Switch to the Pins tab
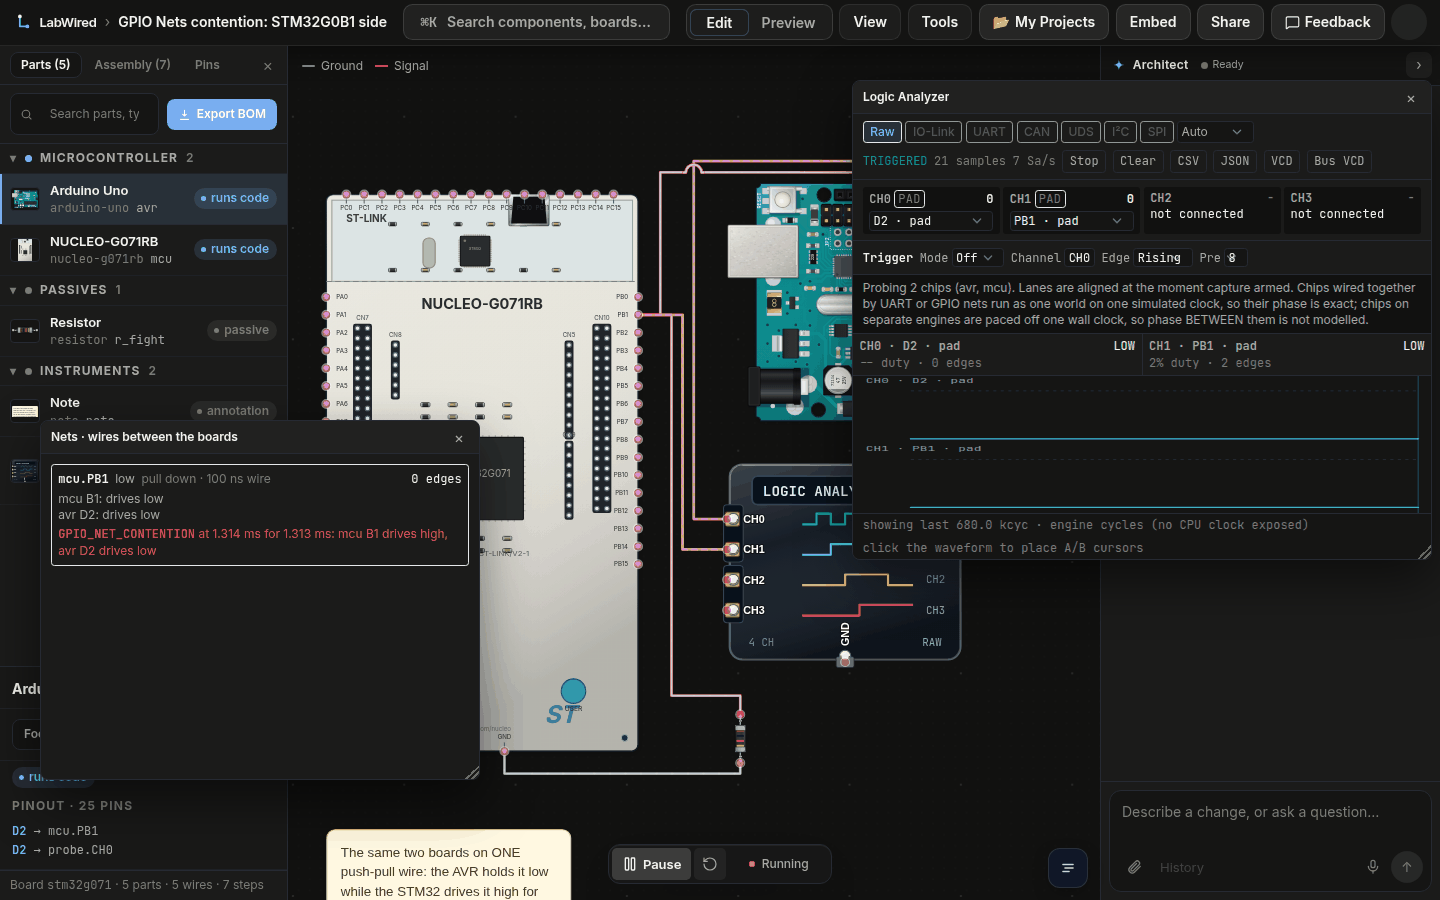Image resolution: width=1440 pixels, height=900 pixels. click(207, 65)
